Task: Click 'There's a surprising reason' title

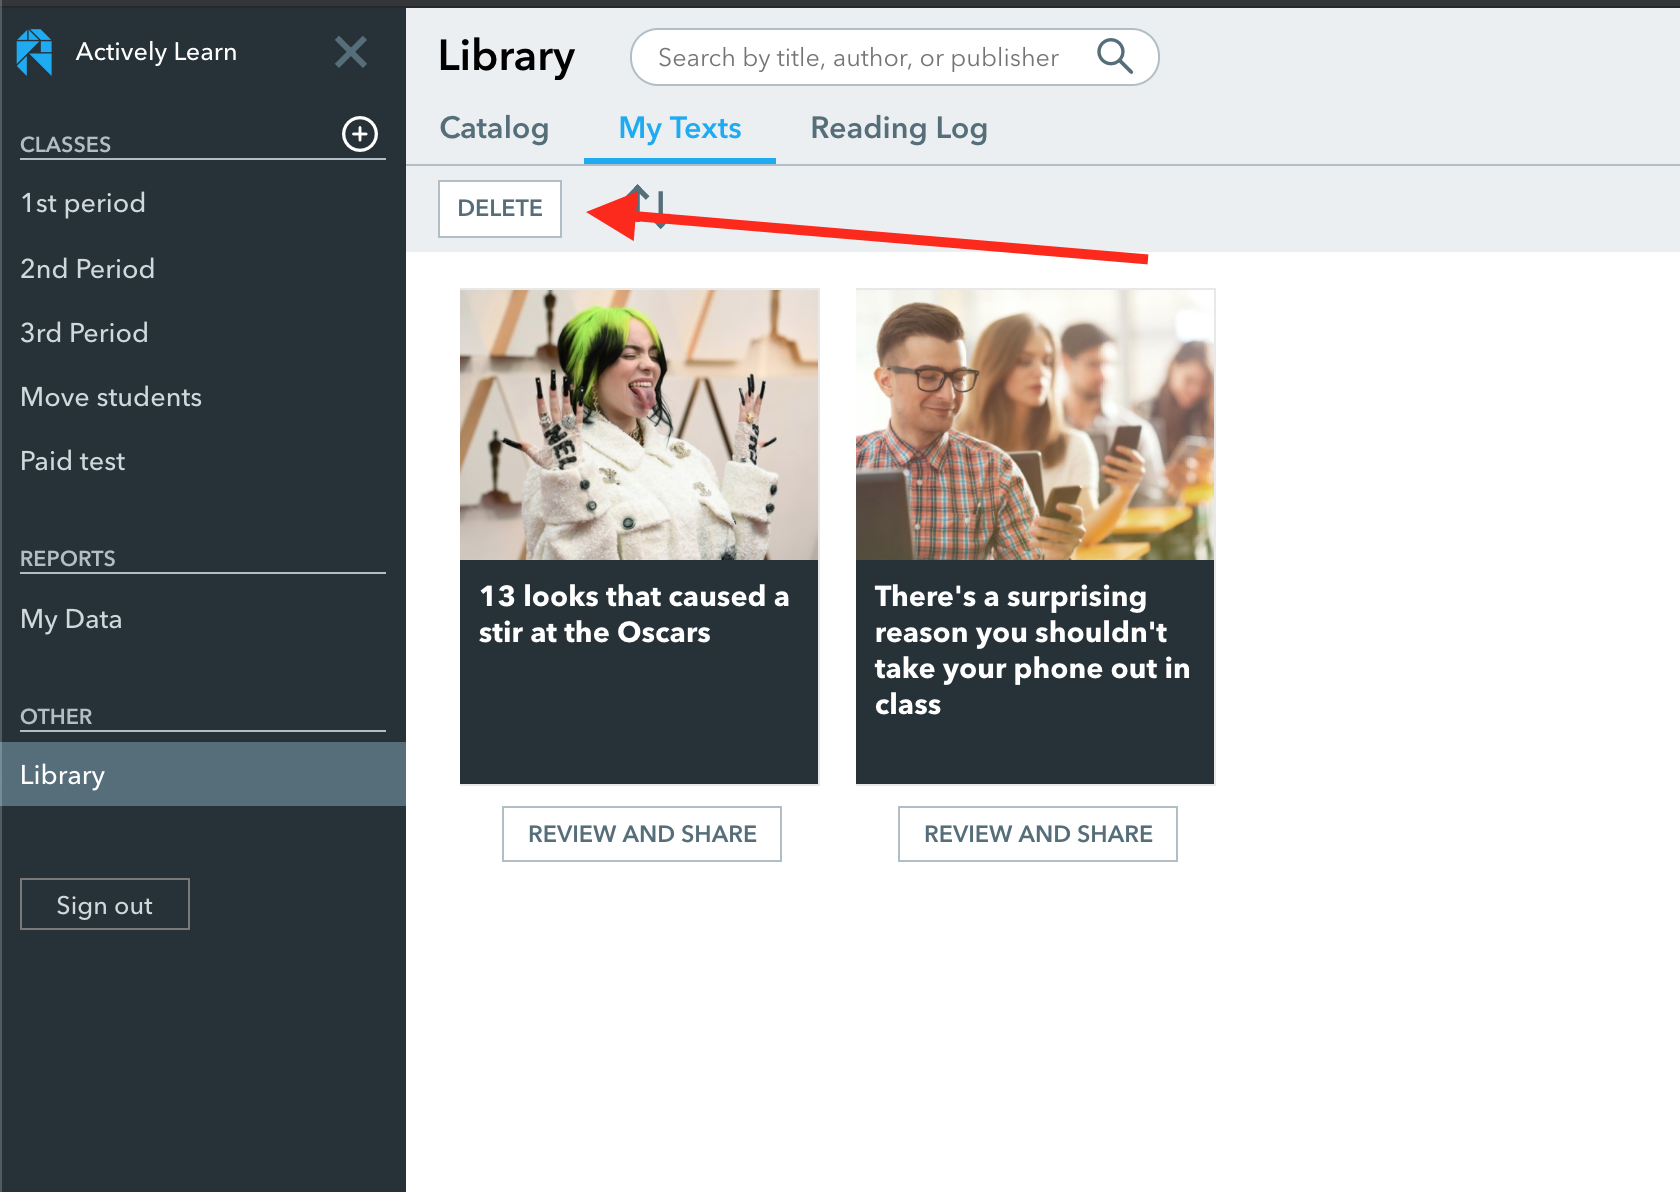Action: tap(1032, 650)
